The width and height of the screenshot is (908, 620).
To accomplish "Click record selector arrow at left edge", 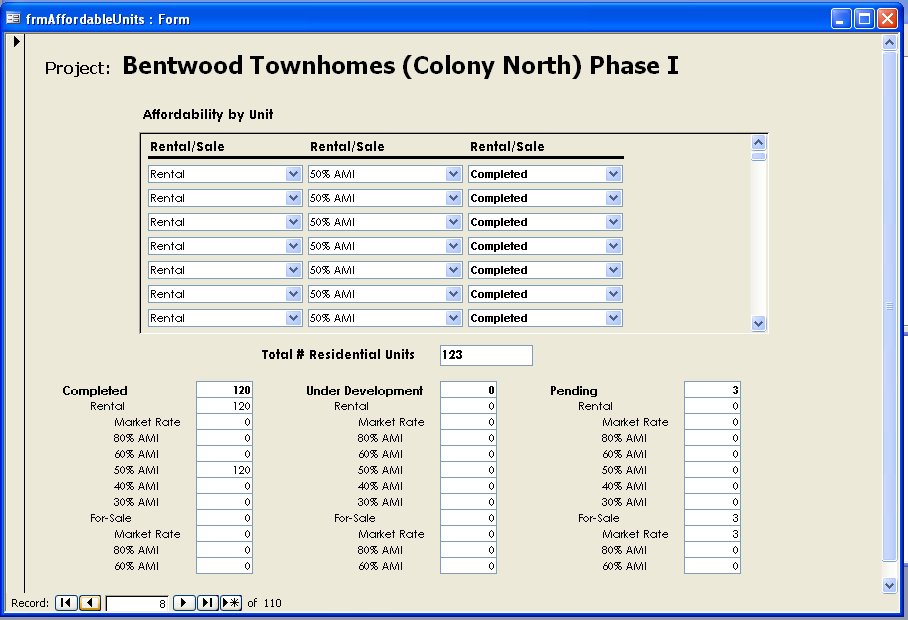I will point(16,41).
